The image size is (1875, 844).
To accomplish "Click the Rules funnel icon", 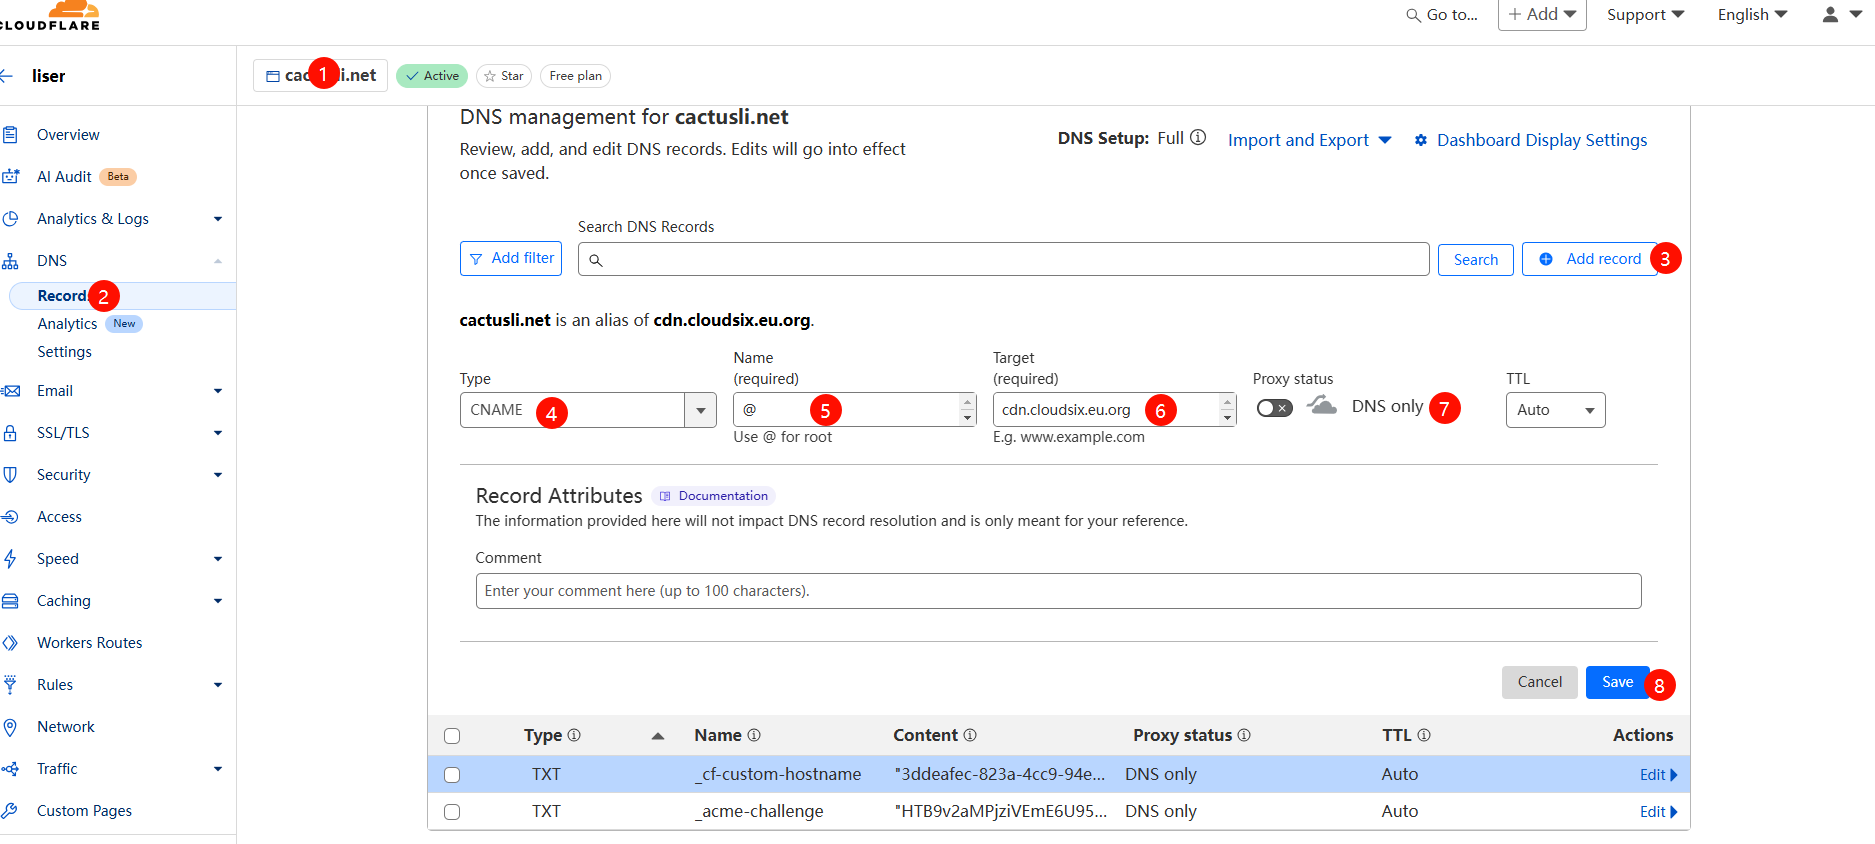I will (x=10, y=685).
